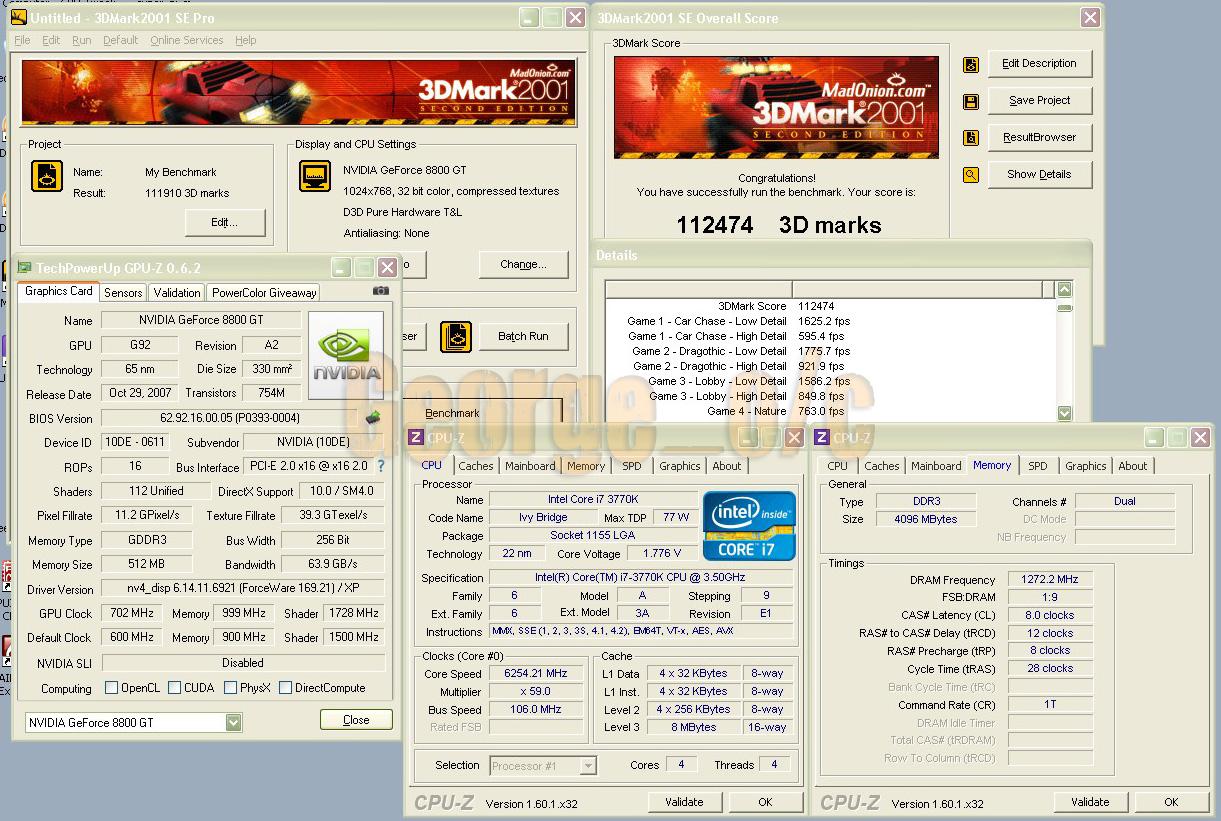Click OK in the left CPU-Z window
This screenshot has width=1221, height=821.
pos(765,802)
